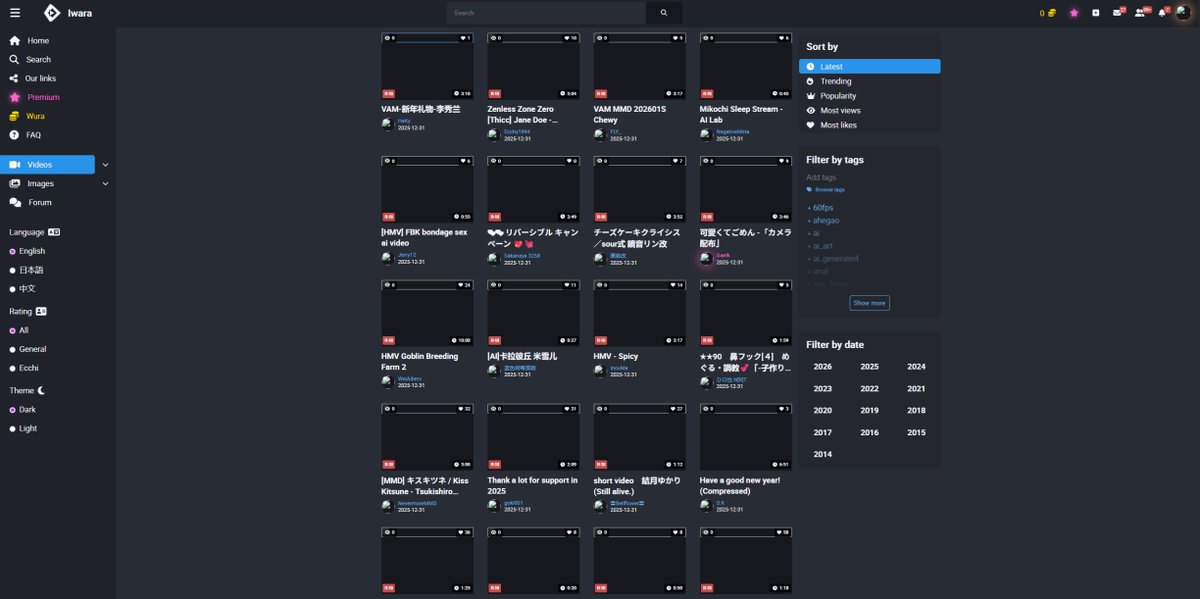Add the ahegao tag filter

point(823,221)
